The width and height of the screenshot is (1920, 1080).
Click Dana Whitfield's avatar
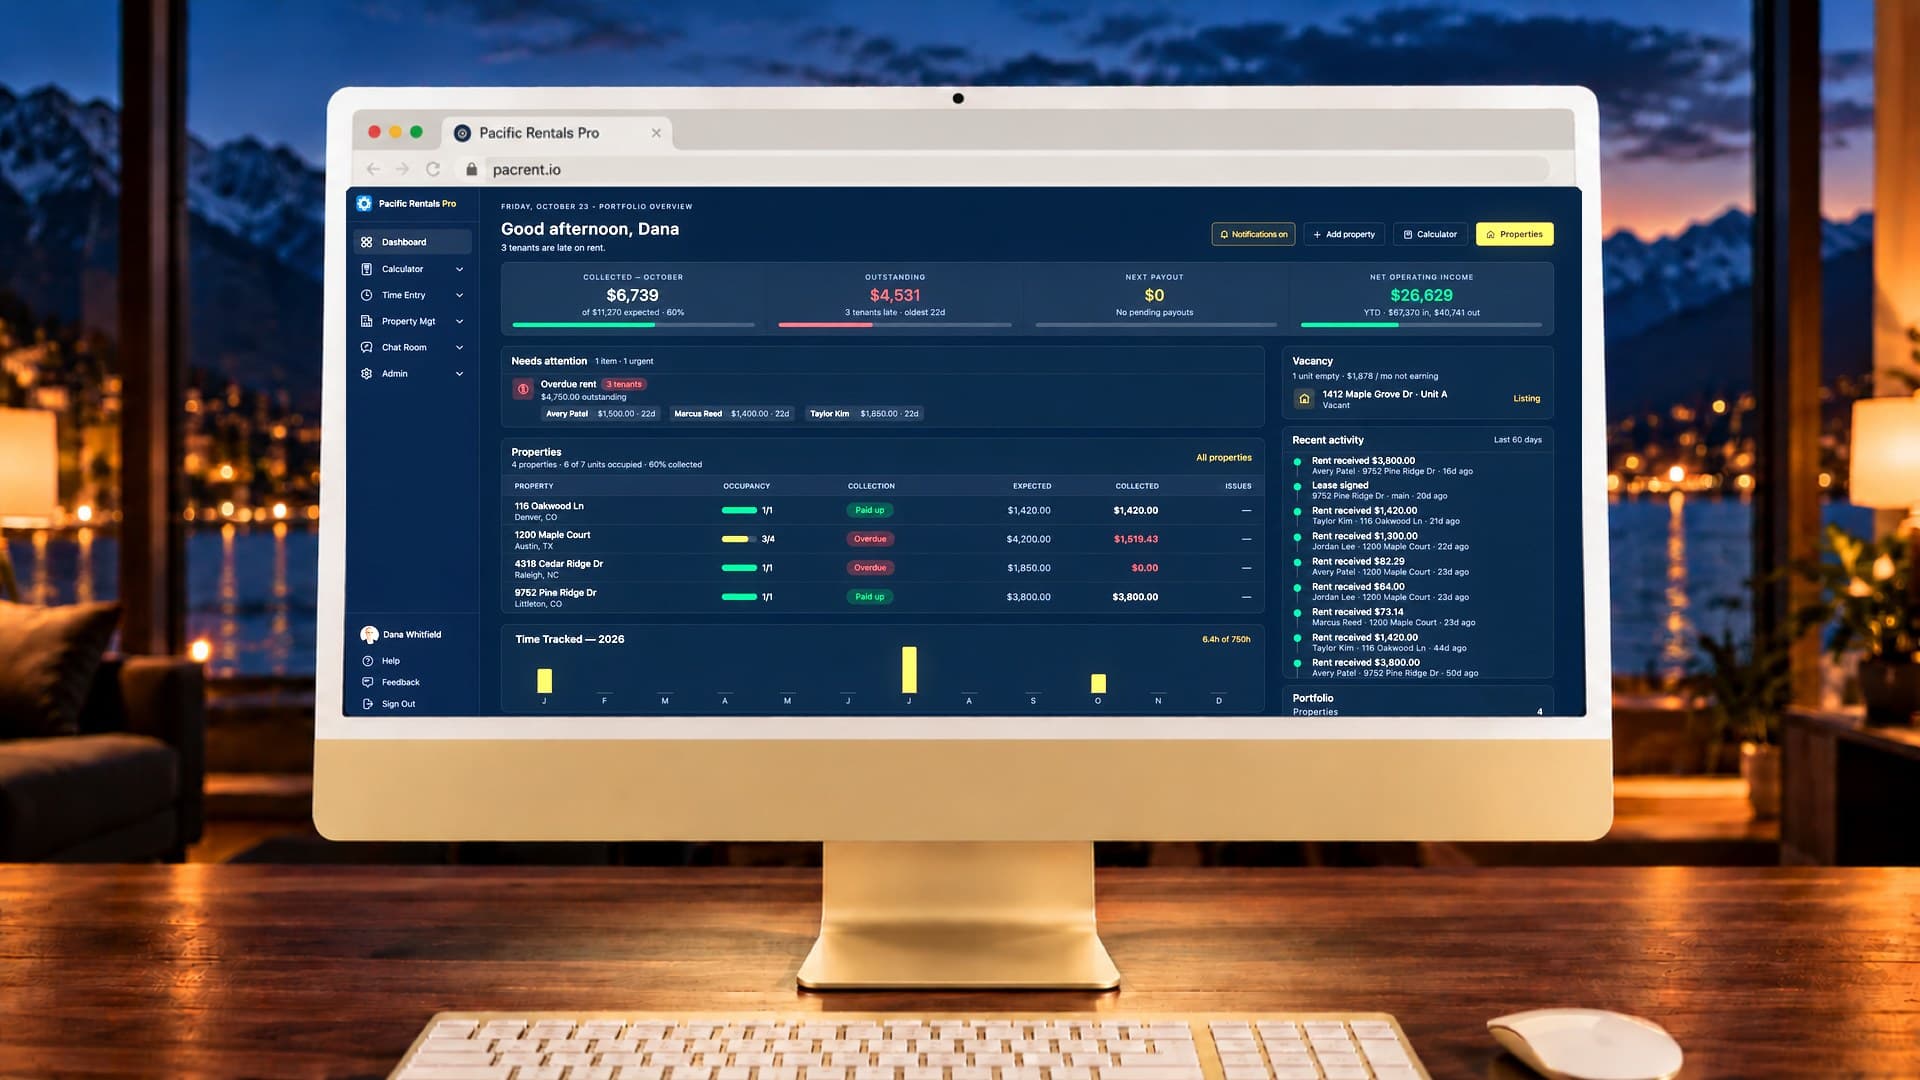[369, 634]
